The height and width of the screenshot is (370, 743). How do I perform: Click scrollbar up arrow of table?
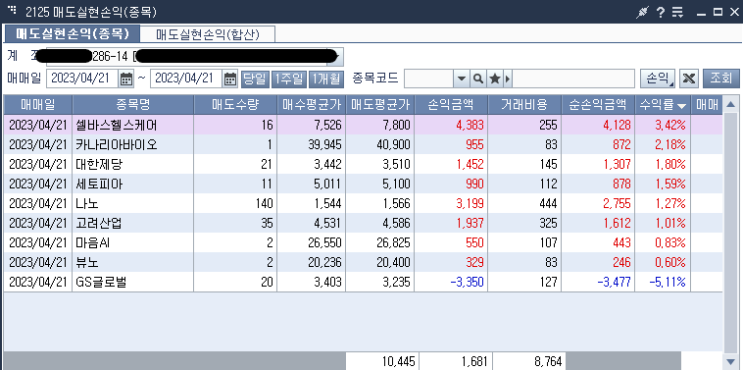tap(730, 105)
